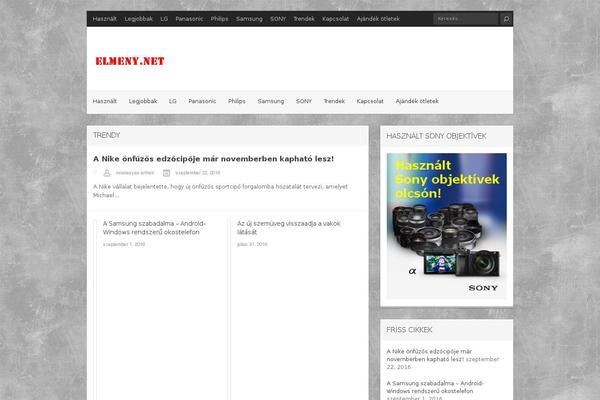Choose SONY in the light main menu
The image size is (600, 400).
tap(304, 101)
